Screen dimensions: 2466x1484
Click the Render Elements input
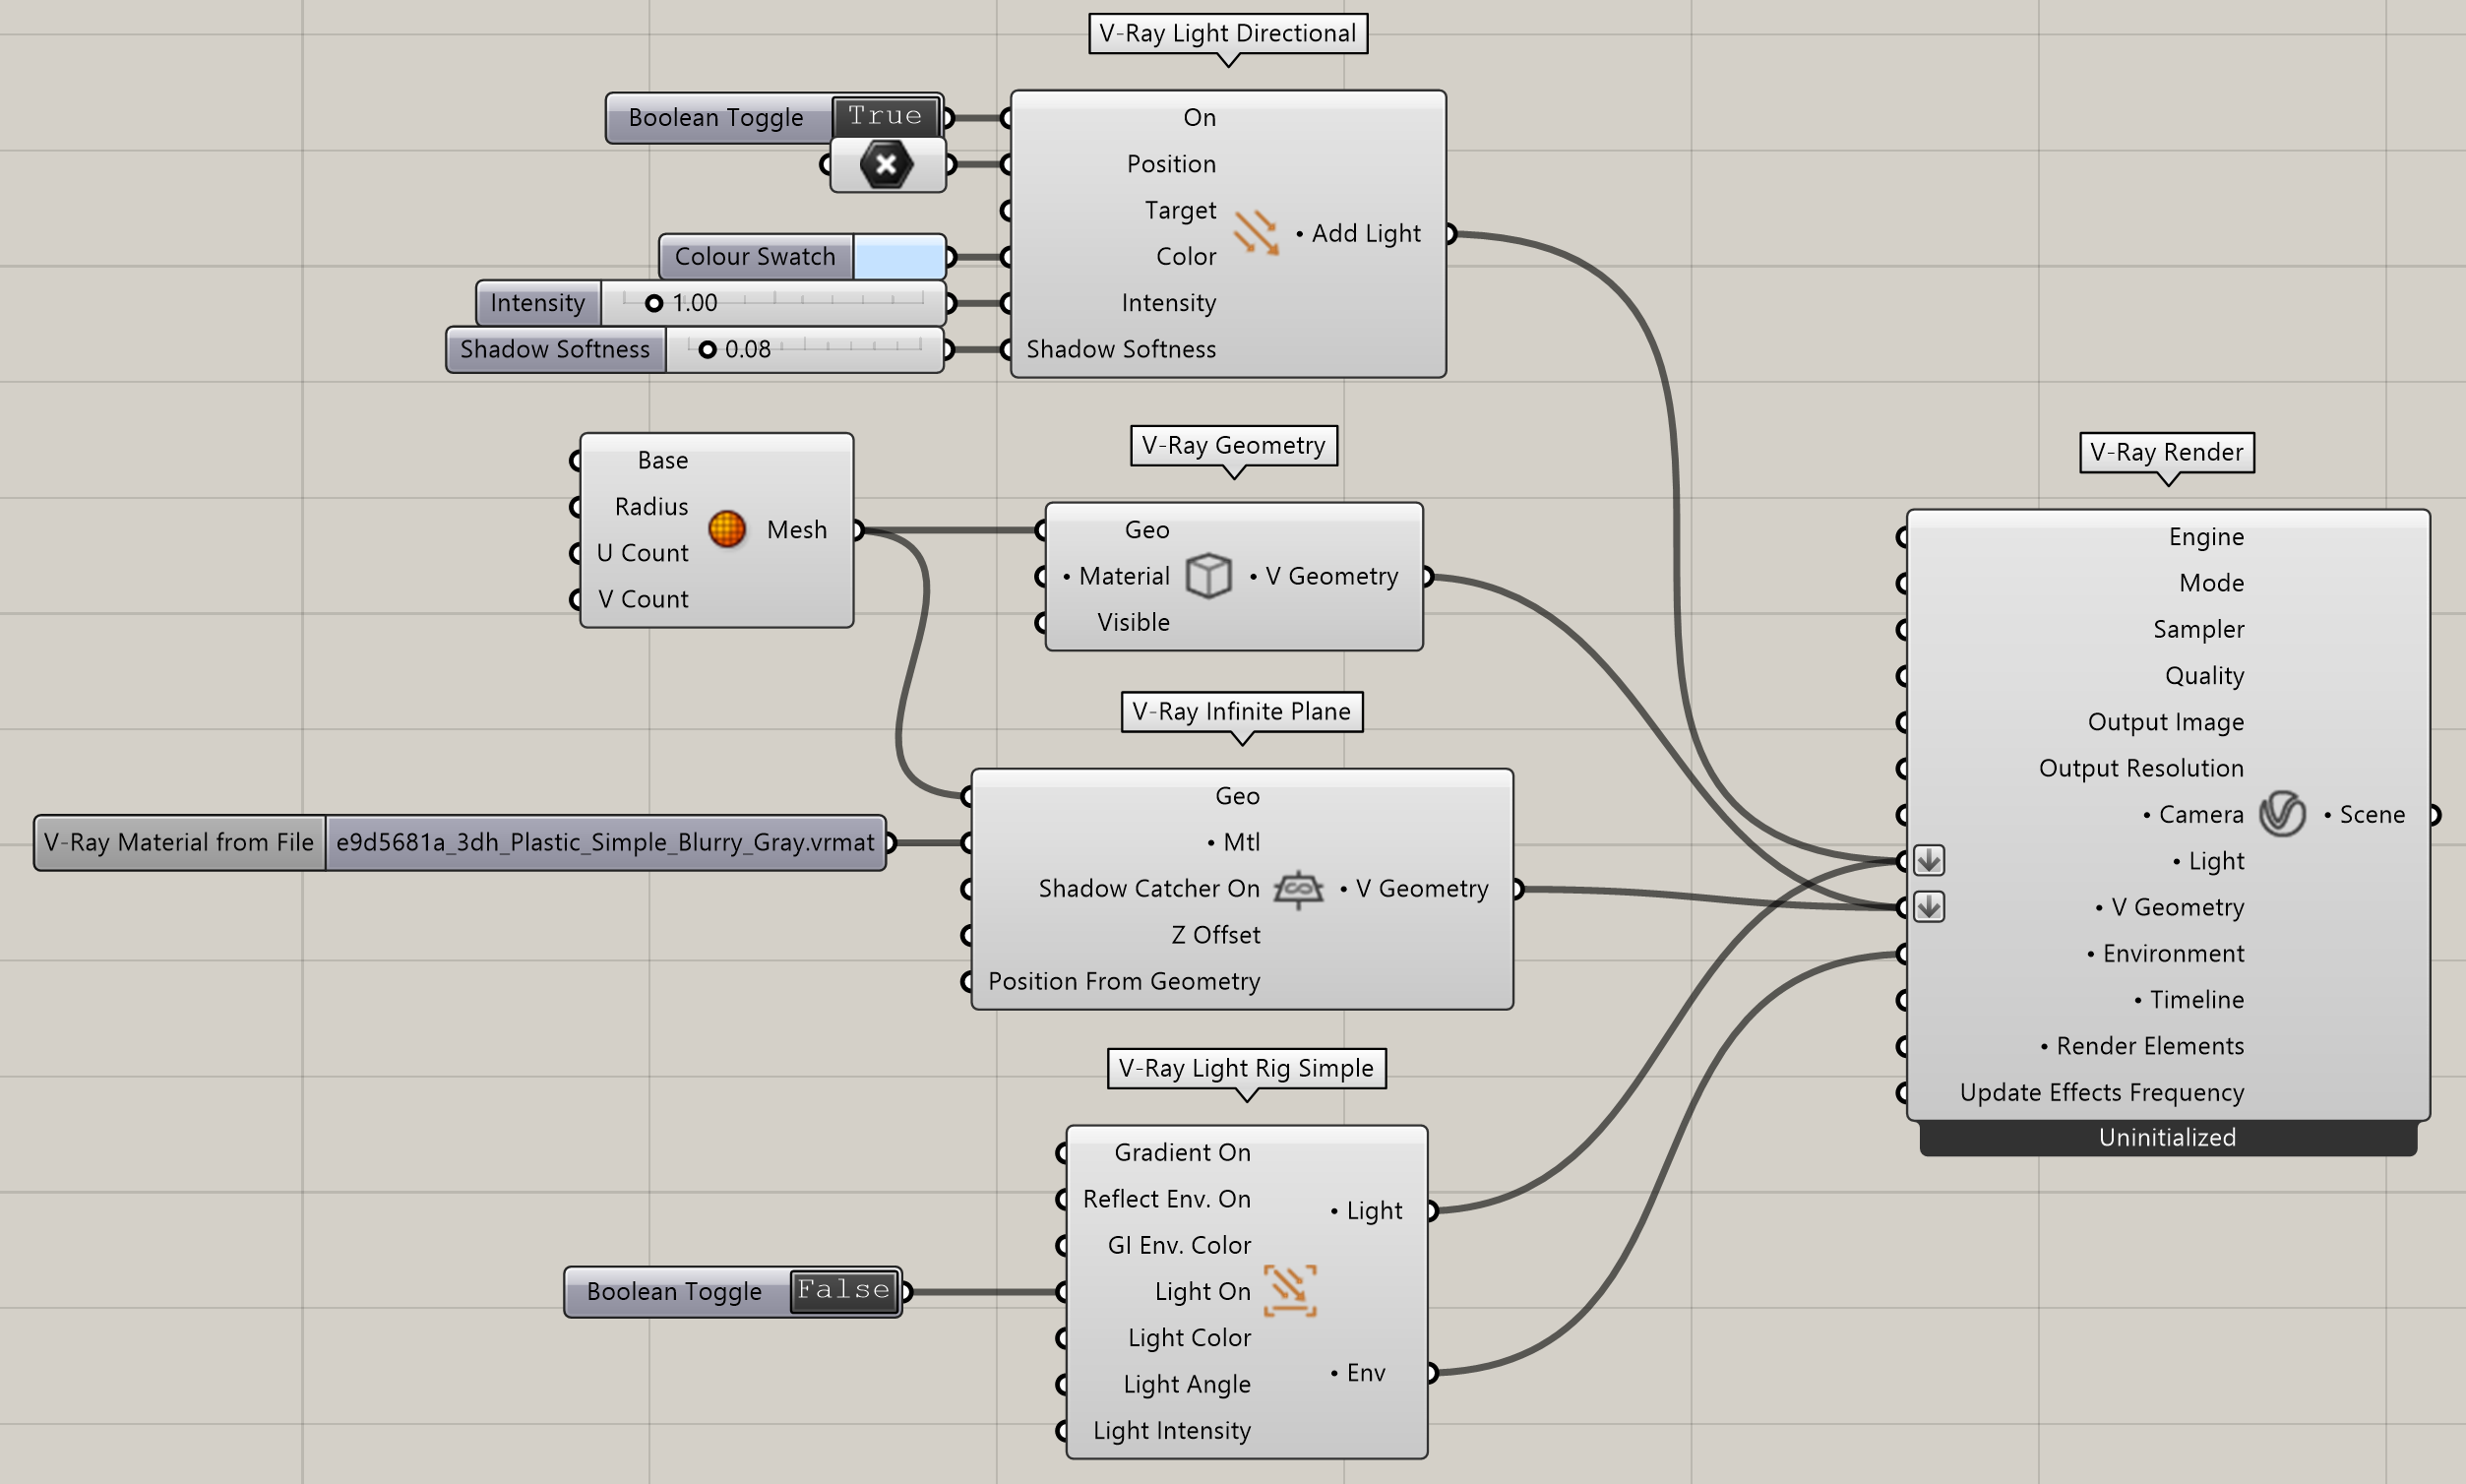point(2149,1046)
